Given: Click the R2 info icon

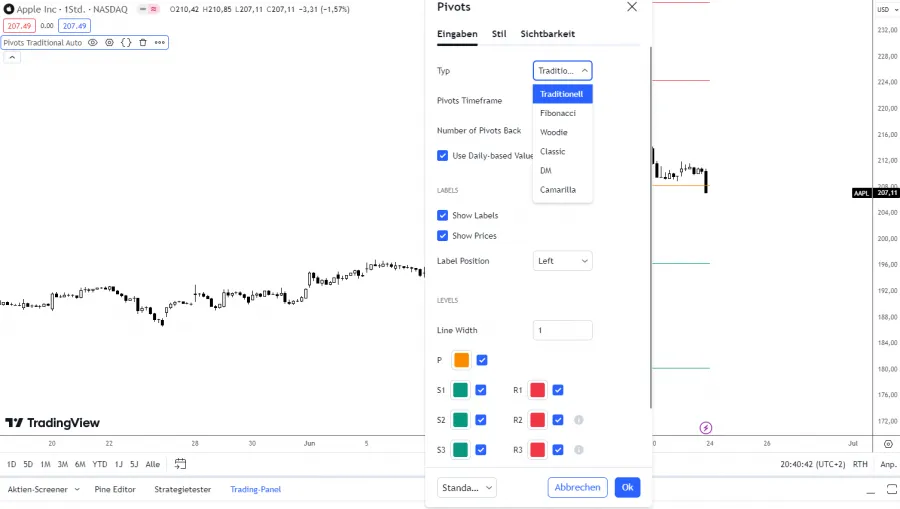Looking at the screenshot, I should click(578, 420).
